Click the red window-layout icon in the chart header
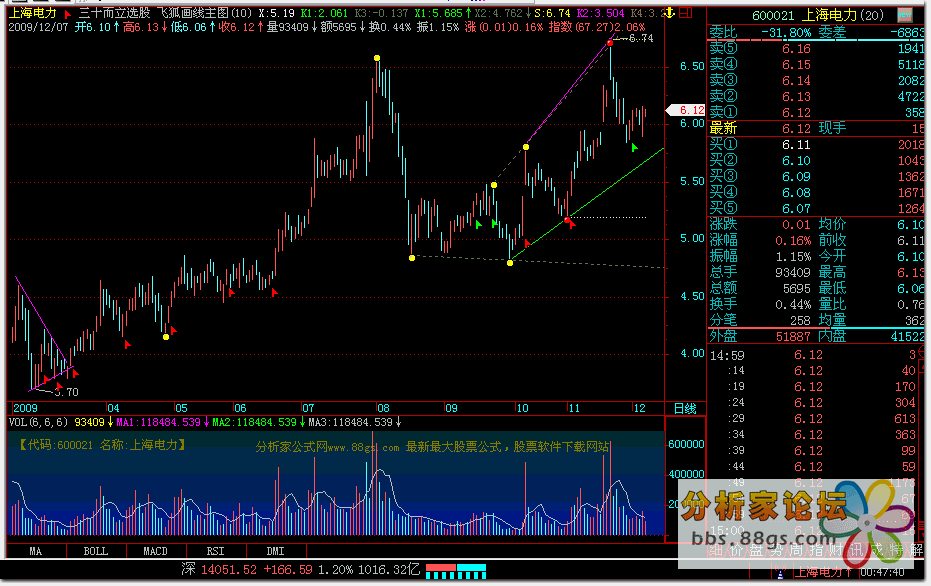Screen dimensions: 931x586 point(685,15)
